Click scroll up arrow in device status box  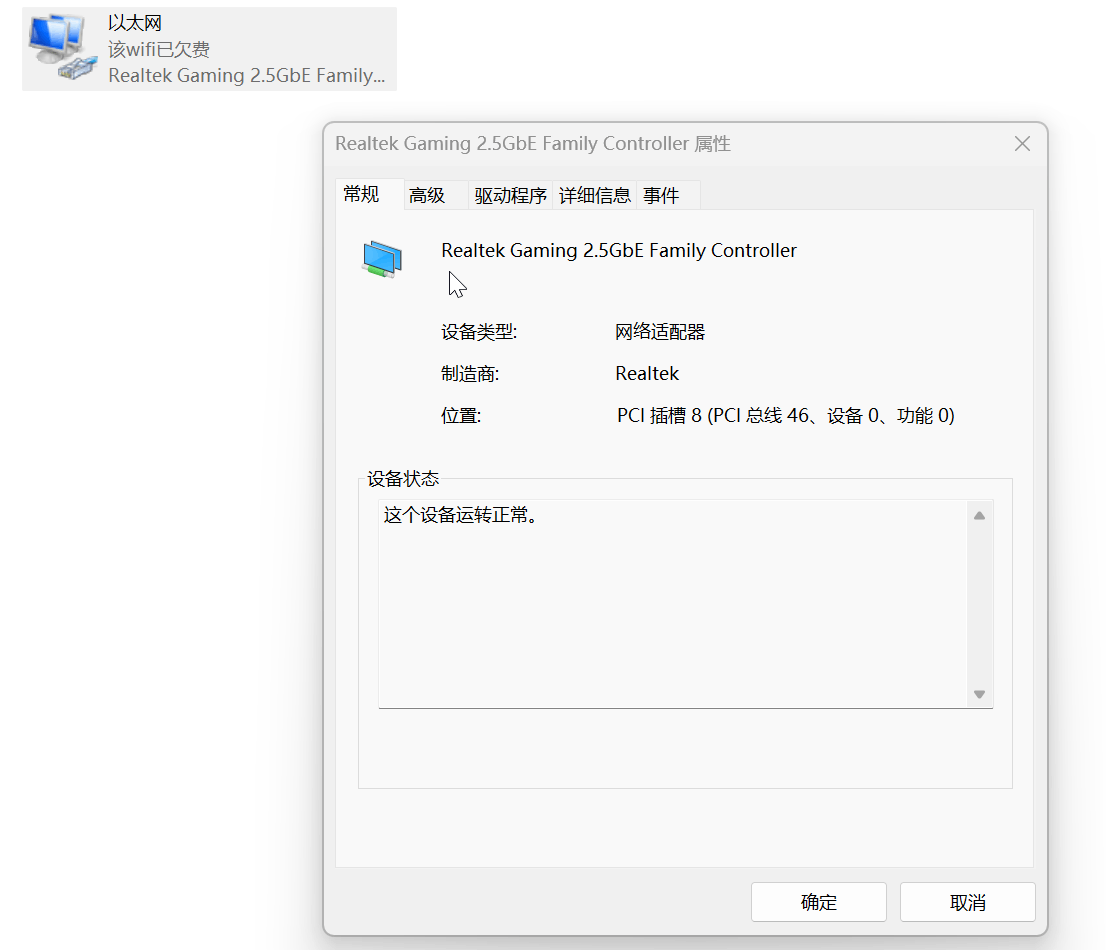[979, 516]
